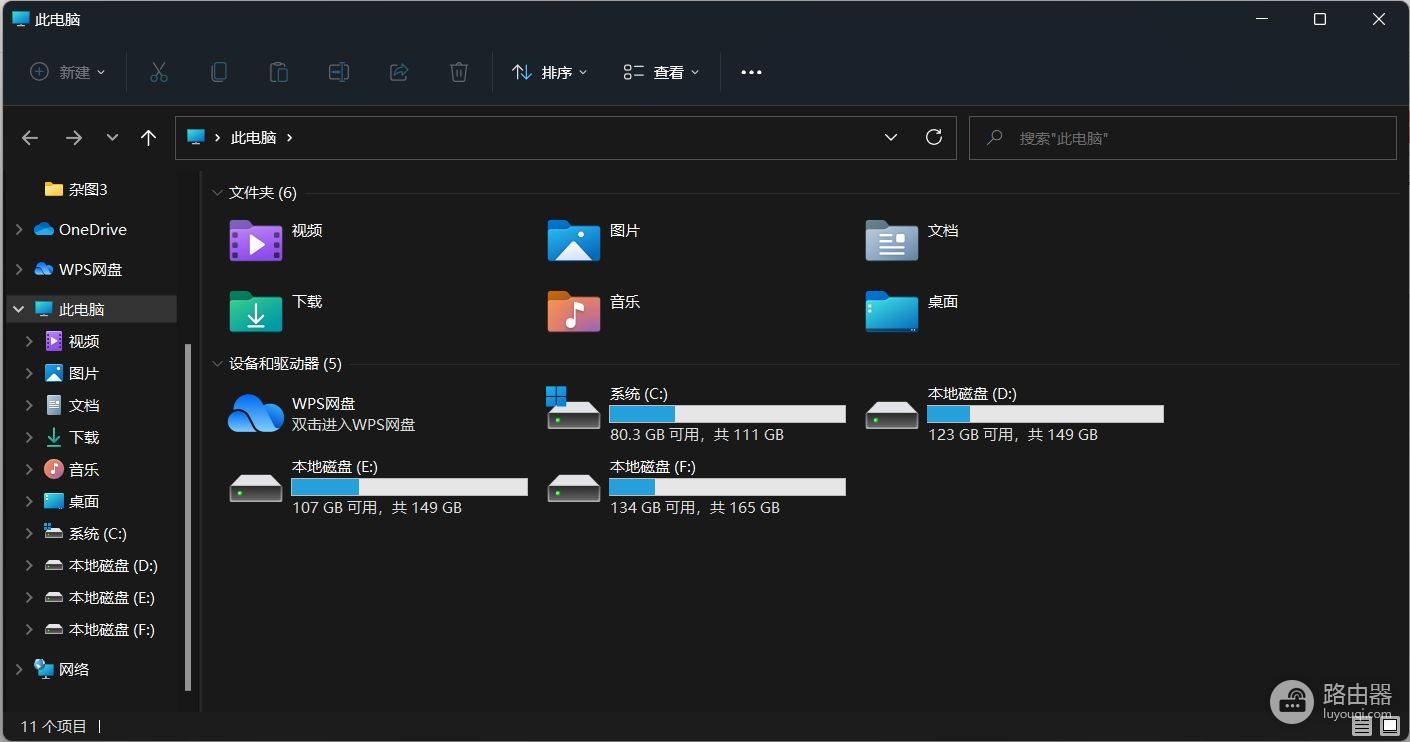Select the WPS网盘 cloud drive item
Image resolution: width=1410 pixels, height=742 pixels.
tap(322, 413)
